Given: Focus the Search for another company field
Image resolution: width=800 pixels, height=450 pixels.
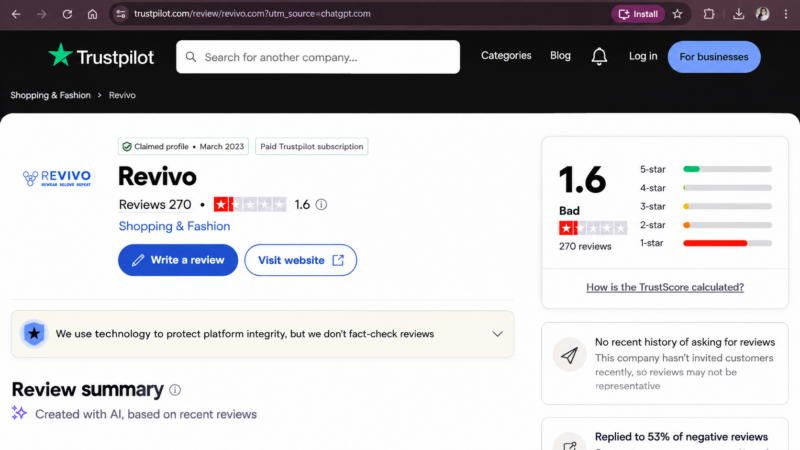Looking at the screenshot, I should 318,57.
